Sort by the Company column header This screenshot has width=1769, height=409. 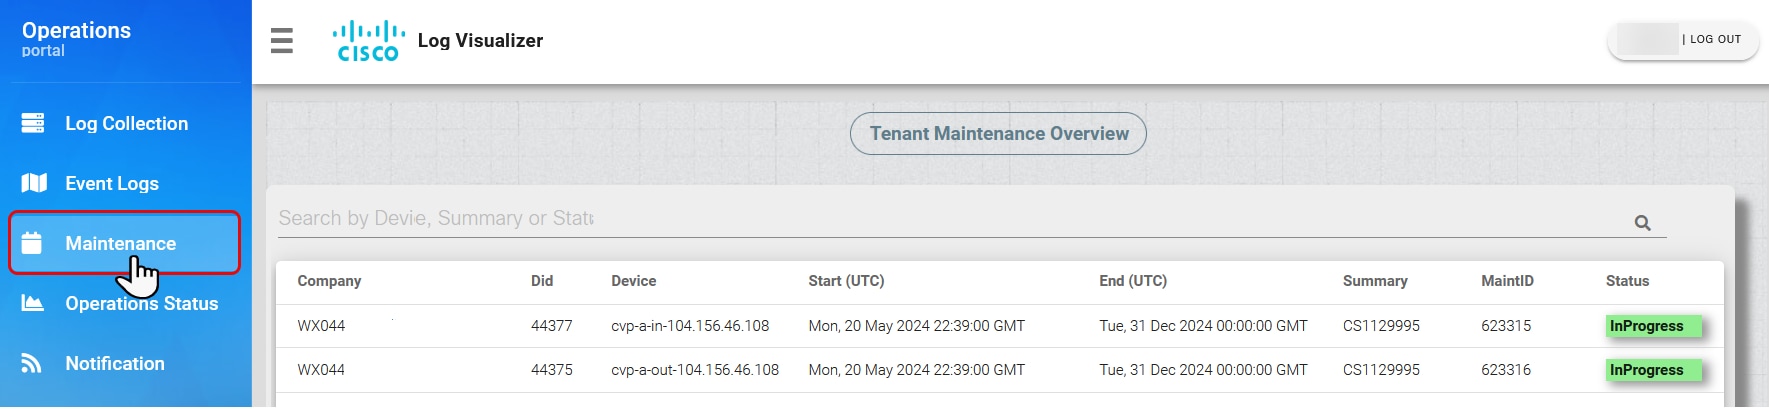pyautogui.click(x=329, y=281)
